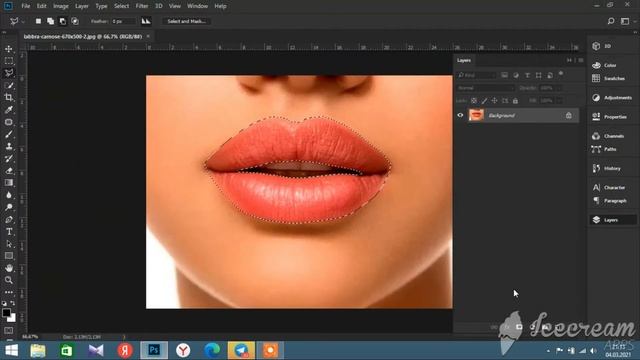Select the Path Selection arrow tool
This screenshot has height=360, width=640.
click(x=9, y=244)
